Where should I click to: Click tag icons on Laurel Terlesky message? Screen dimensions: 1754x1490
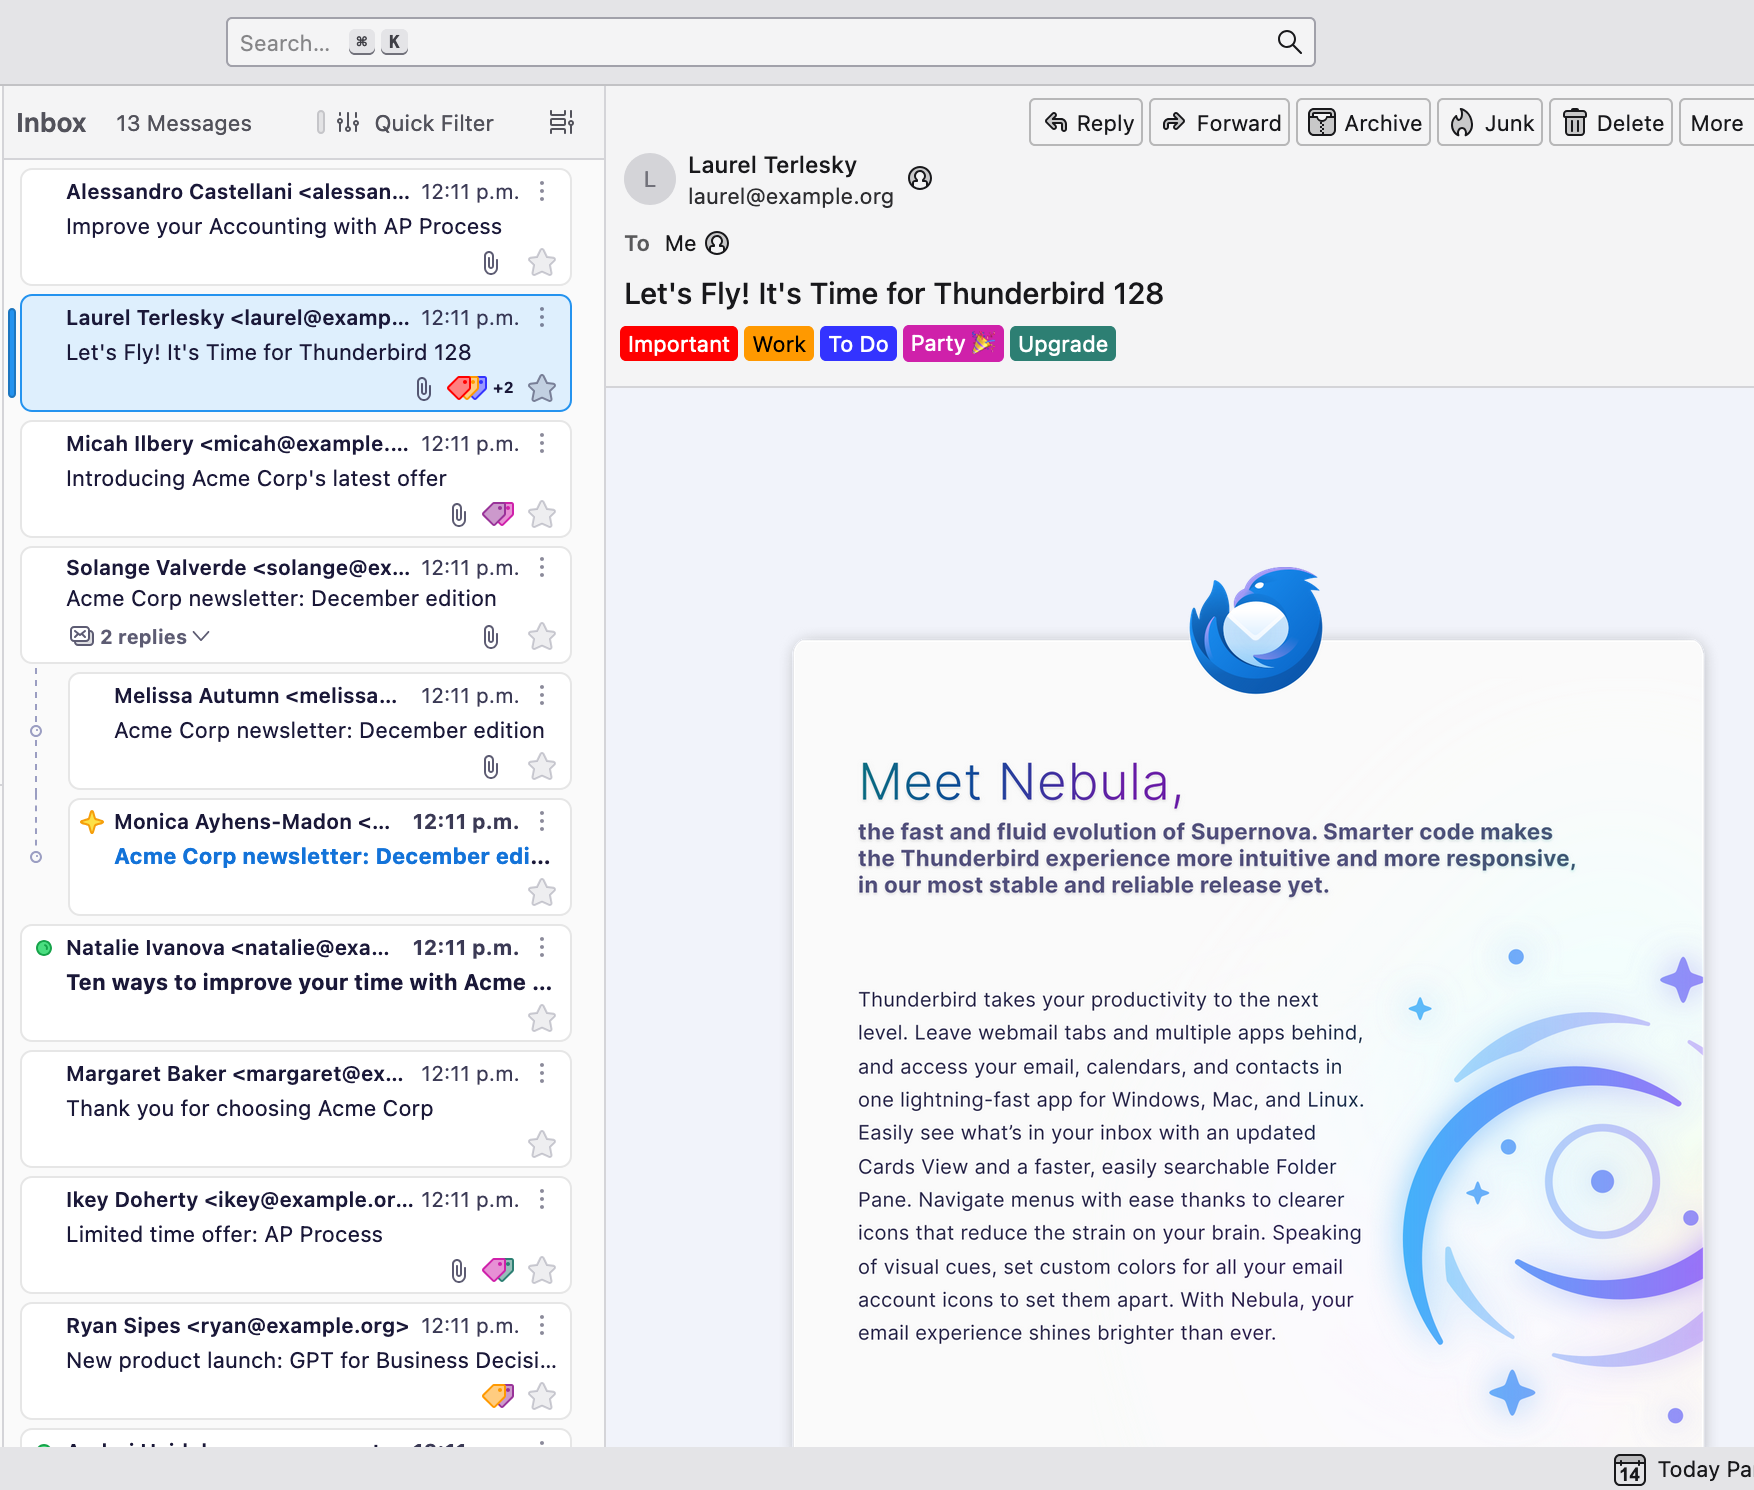(467, 388)
